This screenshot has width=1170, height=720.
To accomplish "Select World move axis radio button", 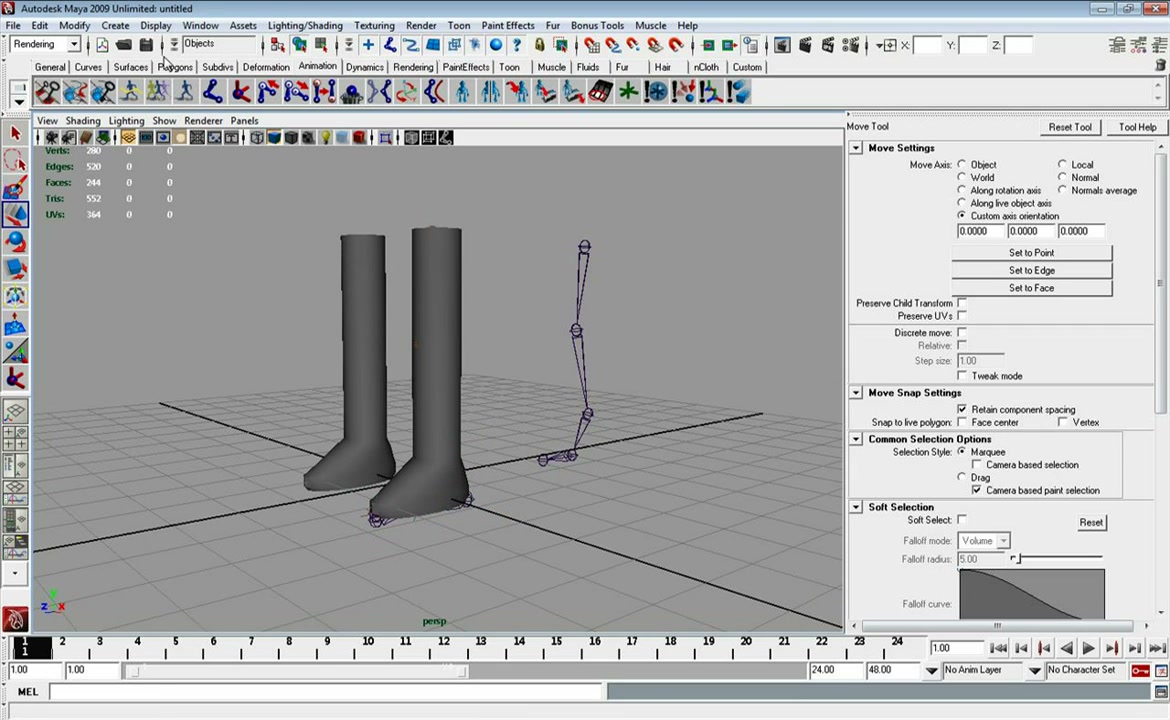I will pyautogui.click(x=962, y=177).
